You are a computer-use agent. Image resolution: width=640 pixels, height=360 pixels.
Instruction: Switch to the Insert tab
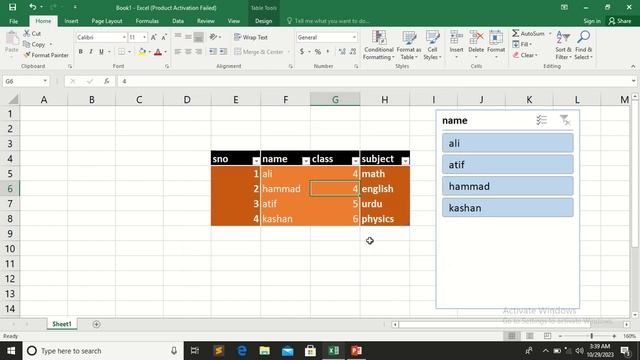pos(71,21)
